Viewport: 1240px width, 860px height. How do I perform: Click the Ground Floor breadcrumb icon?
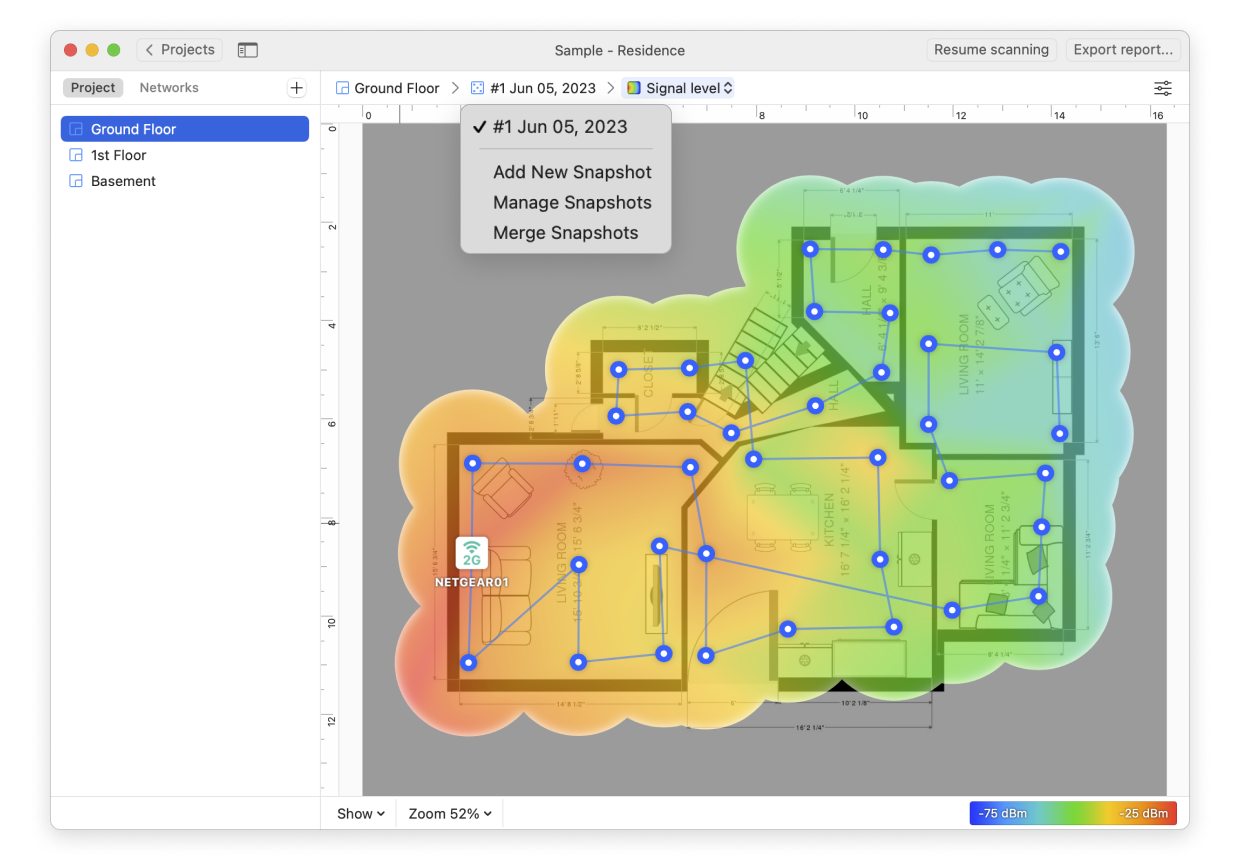click(343, 88)
